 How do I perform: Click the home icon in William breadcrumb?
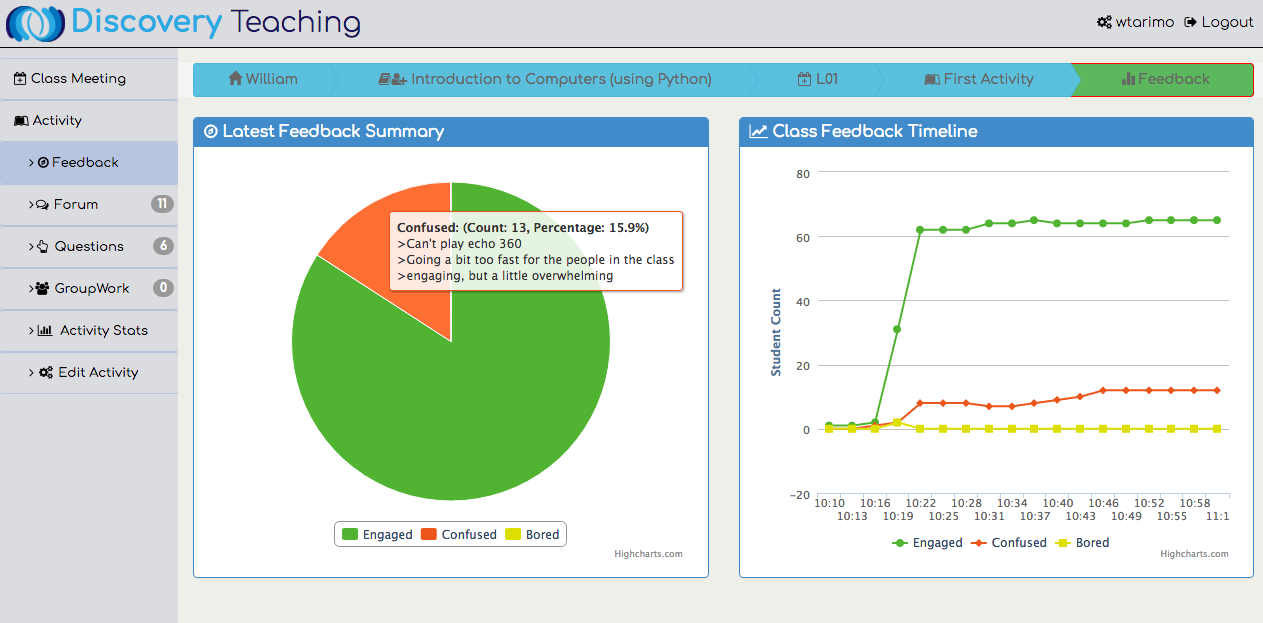pyautogui.click(x=236, y=79)
